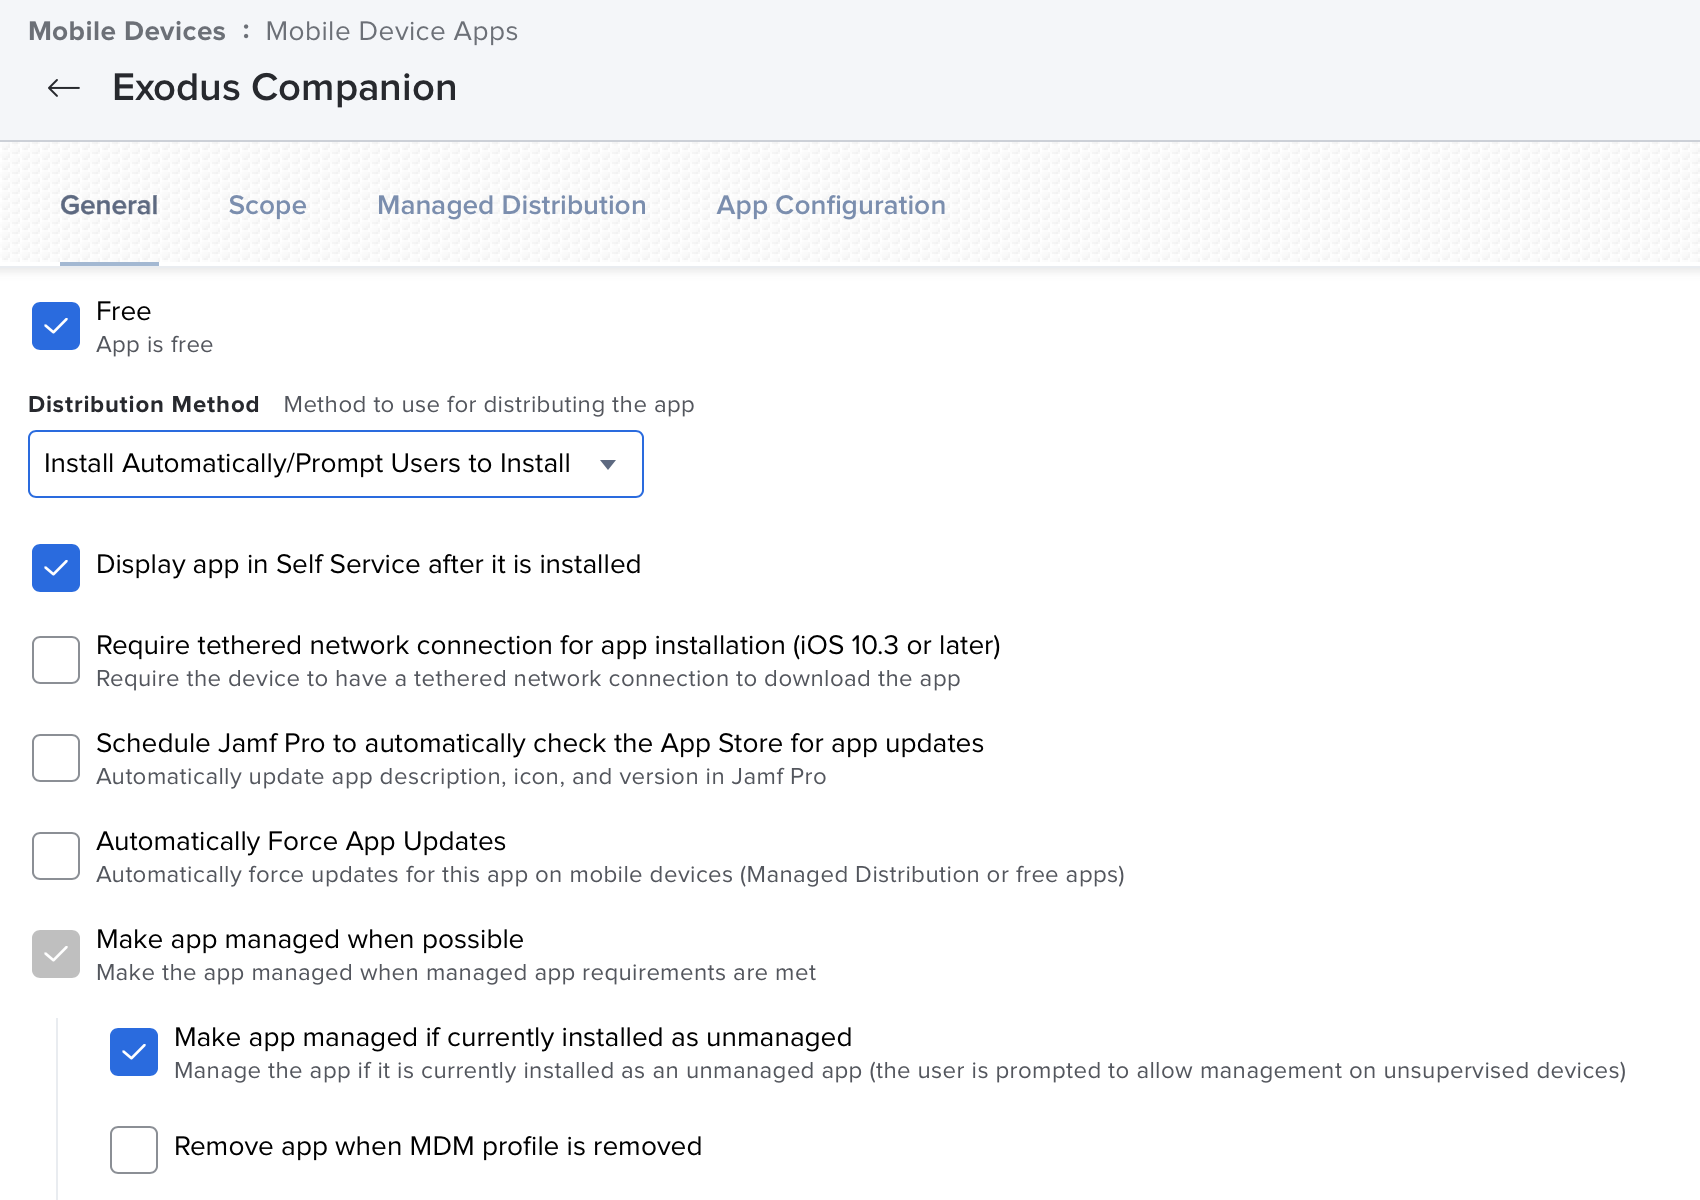
Task: Open the Mobile Devices breadcrumb link
Action: click(127, 31)
